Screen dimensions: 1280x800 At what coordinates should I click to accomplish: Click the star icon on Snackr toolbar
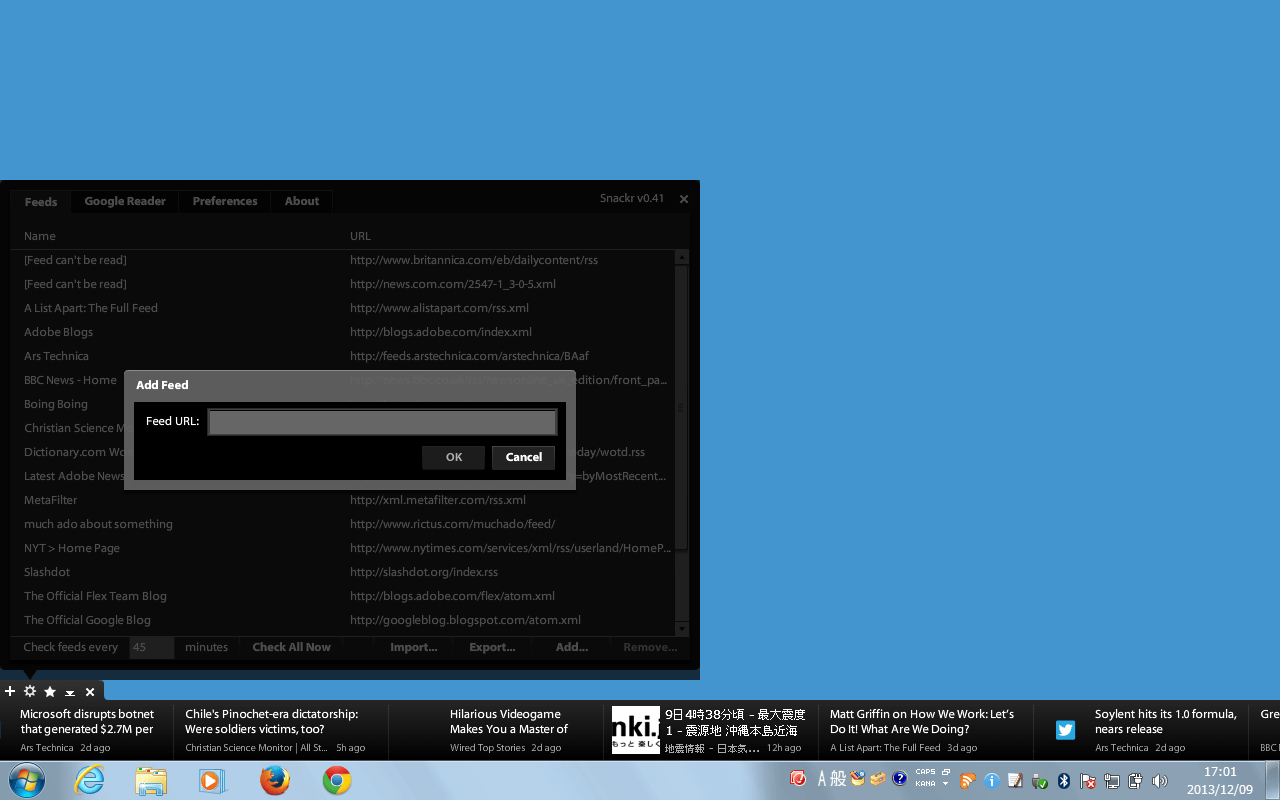[x=50, y=691]
